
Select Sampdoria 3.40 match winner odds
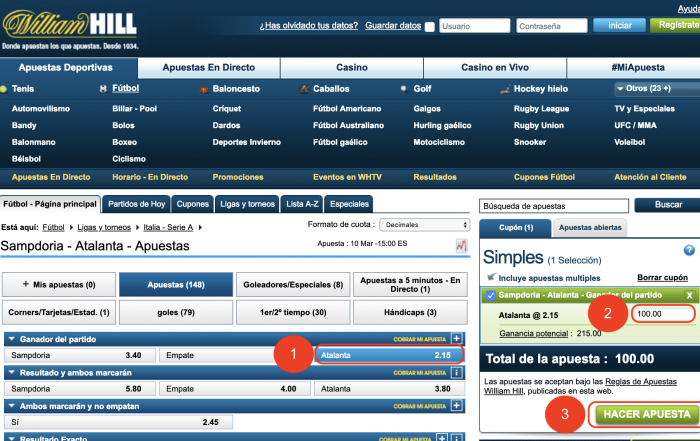point(80,355)
